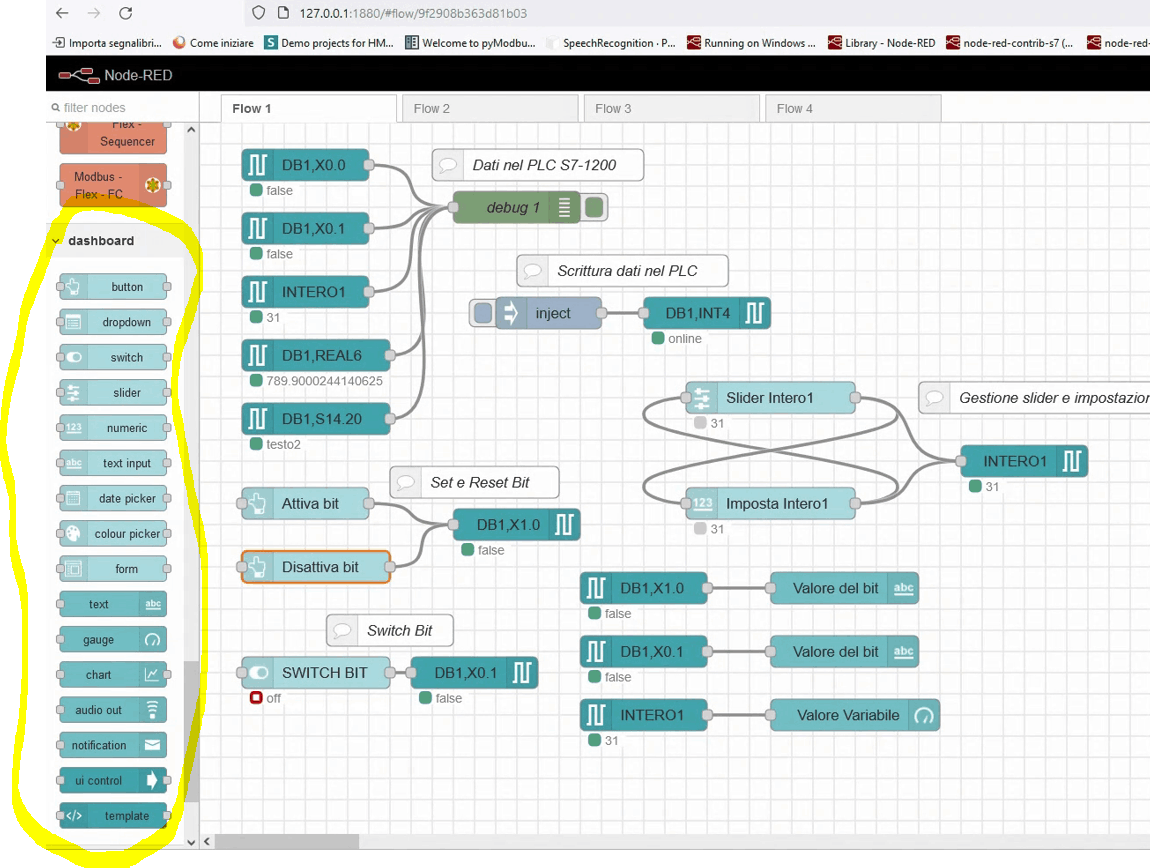1150x868 pixels.
Task: Select Valore del bit node after DB1,X0.1
Action: click(844, 652)
